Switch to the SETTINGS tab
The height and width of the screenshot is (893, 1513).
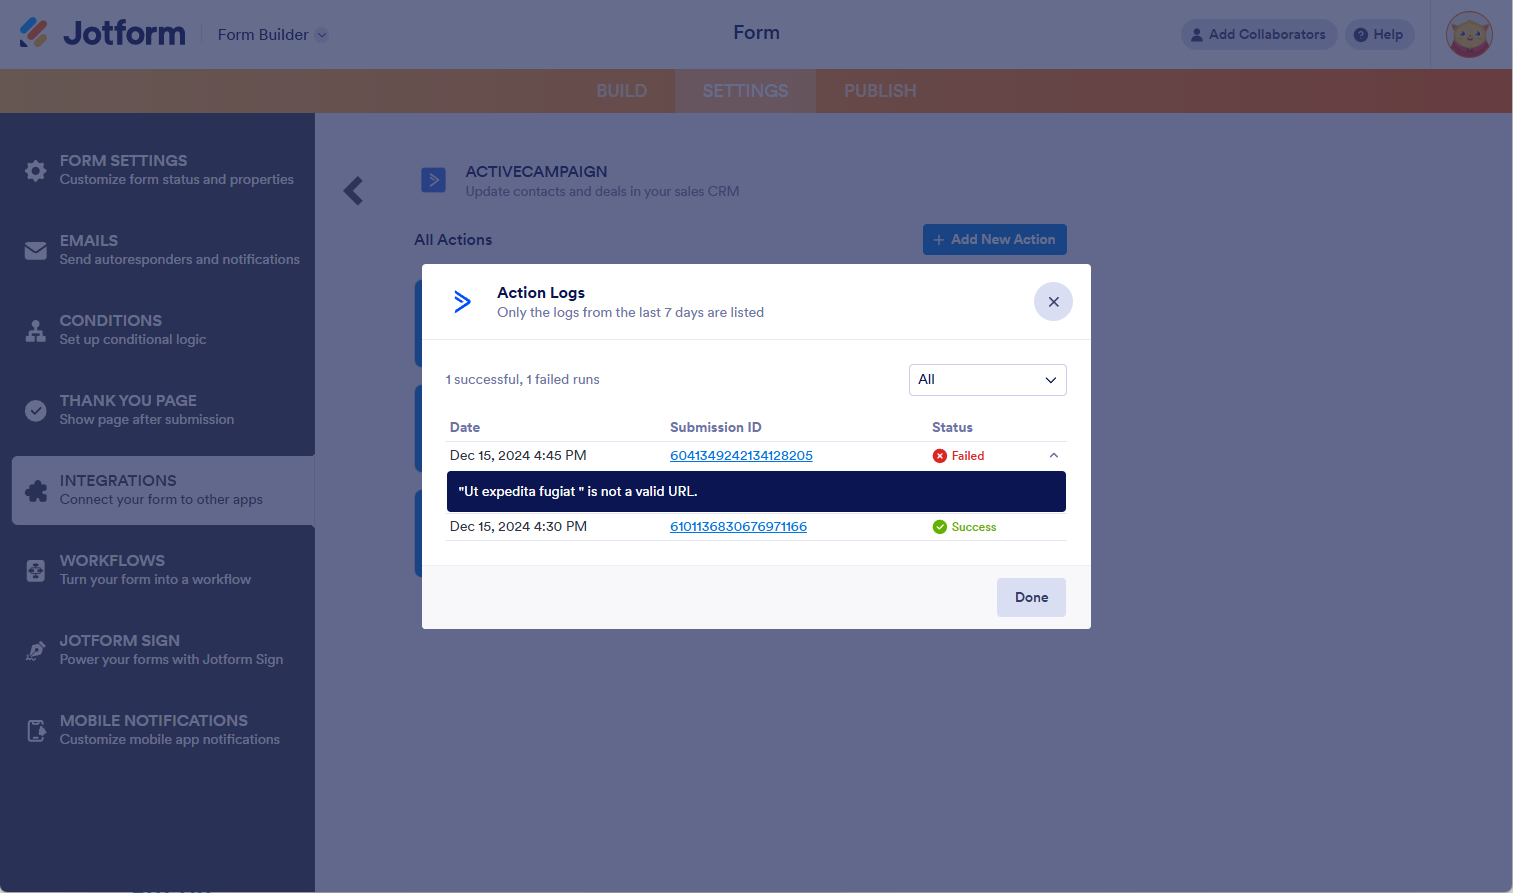pos(745,91)
